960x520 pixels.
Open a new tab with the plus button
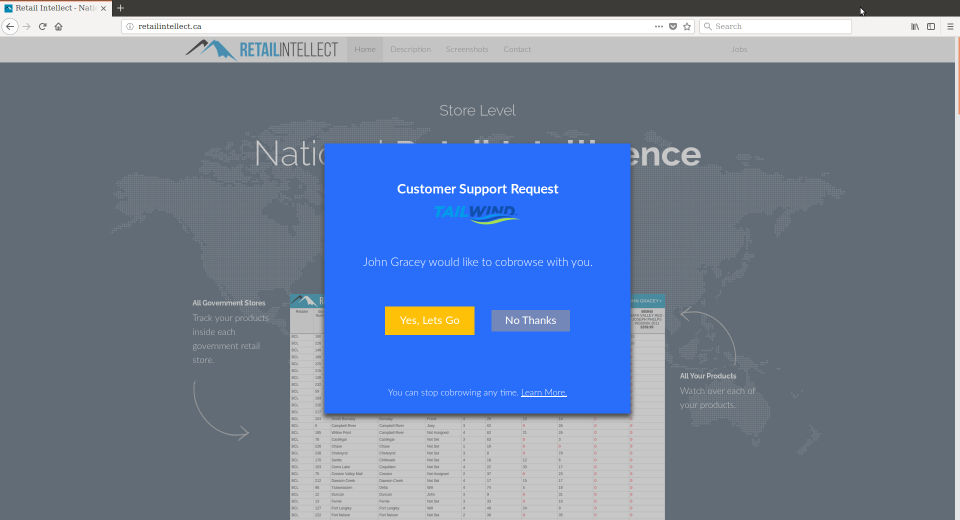point(120,8)
